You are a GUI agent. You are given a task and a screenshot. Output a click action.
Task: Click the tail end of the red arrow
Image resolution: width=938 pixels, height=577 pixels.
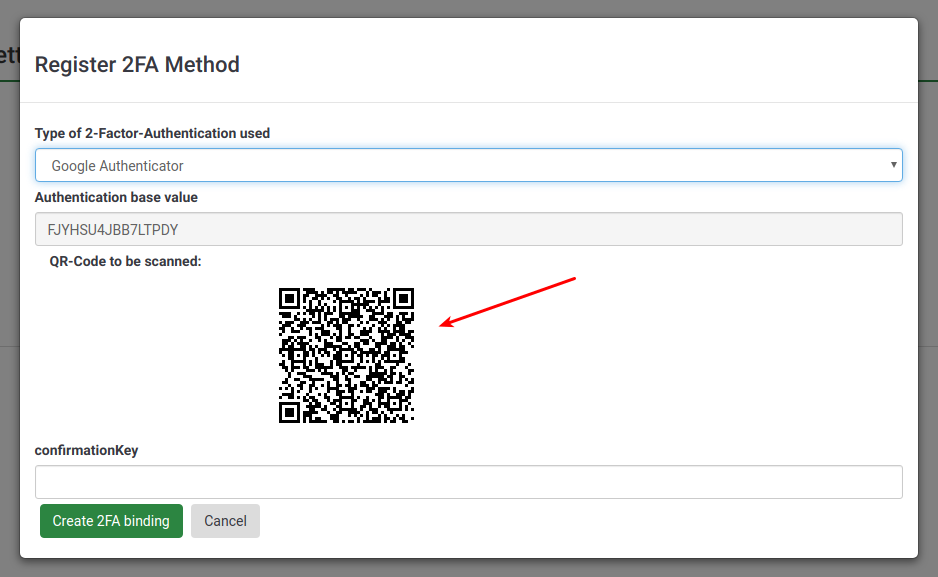pyautogui.click(x=574, y=279)
